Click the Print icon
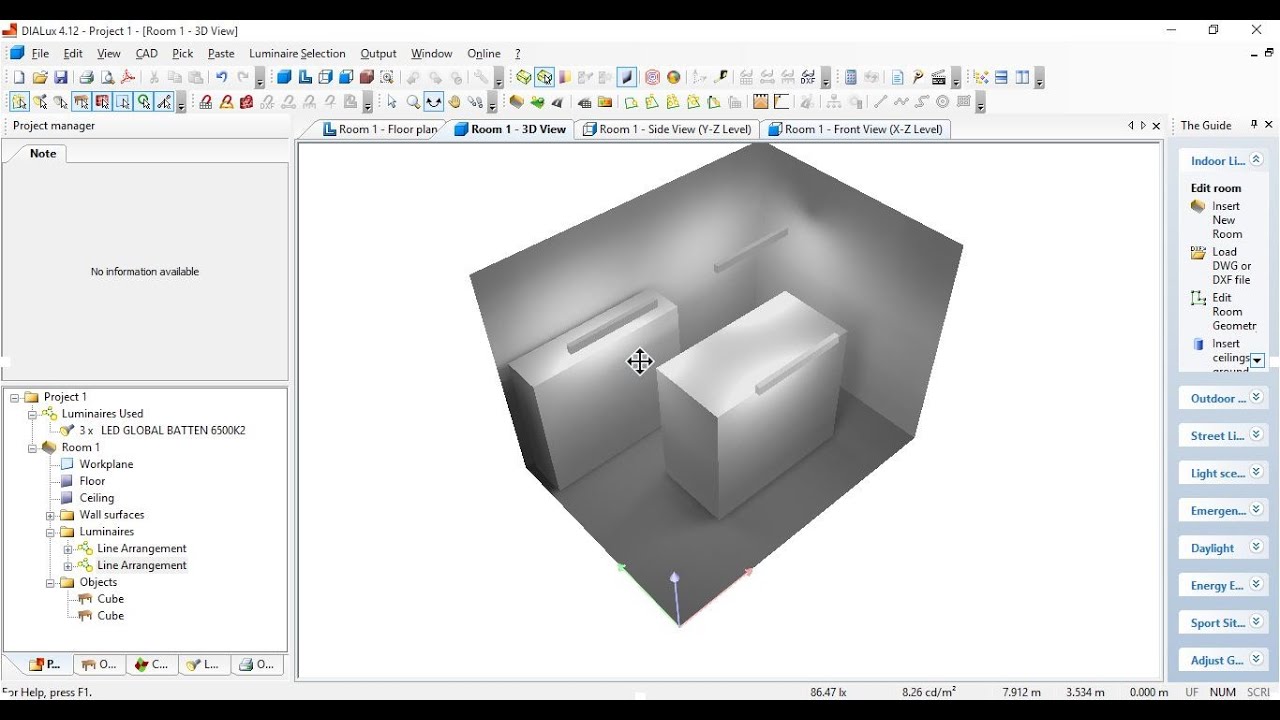The height and width of the screenshot is (720, 1280). pyautogui.click(x=87, y=77)
